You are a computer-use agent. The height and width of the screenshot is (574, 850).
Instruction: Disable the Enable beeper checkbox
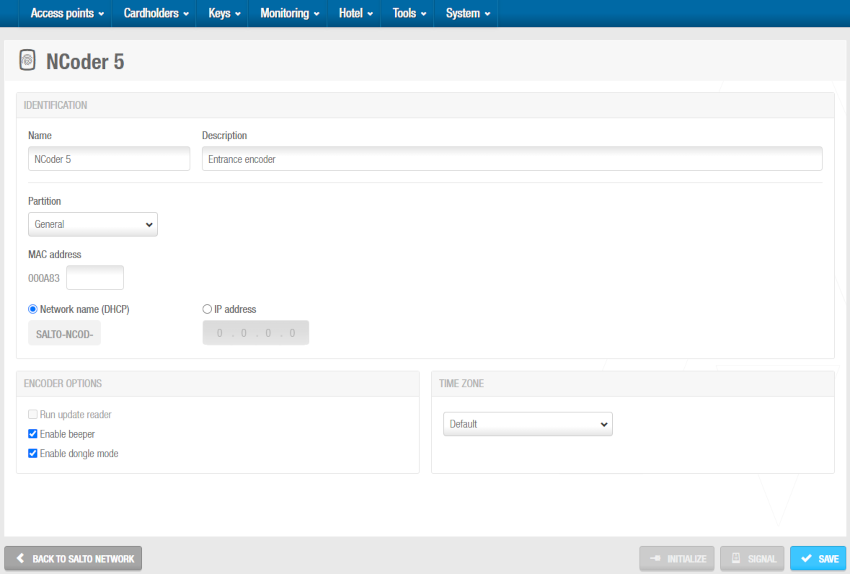(33, 434)
